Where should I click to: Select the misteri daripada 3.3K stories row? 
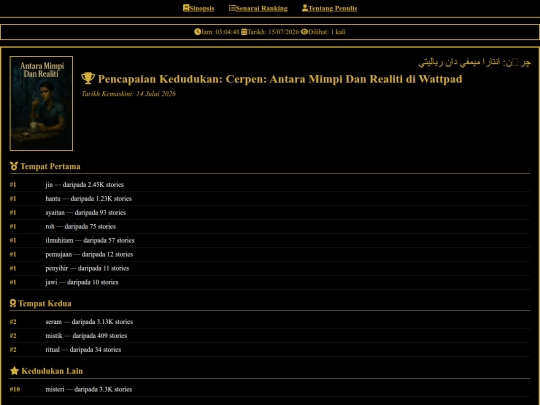(270, 389)
